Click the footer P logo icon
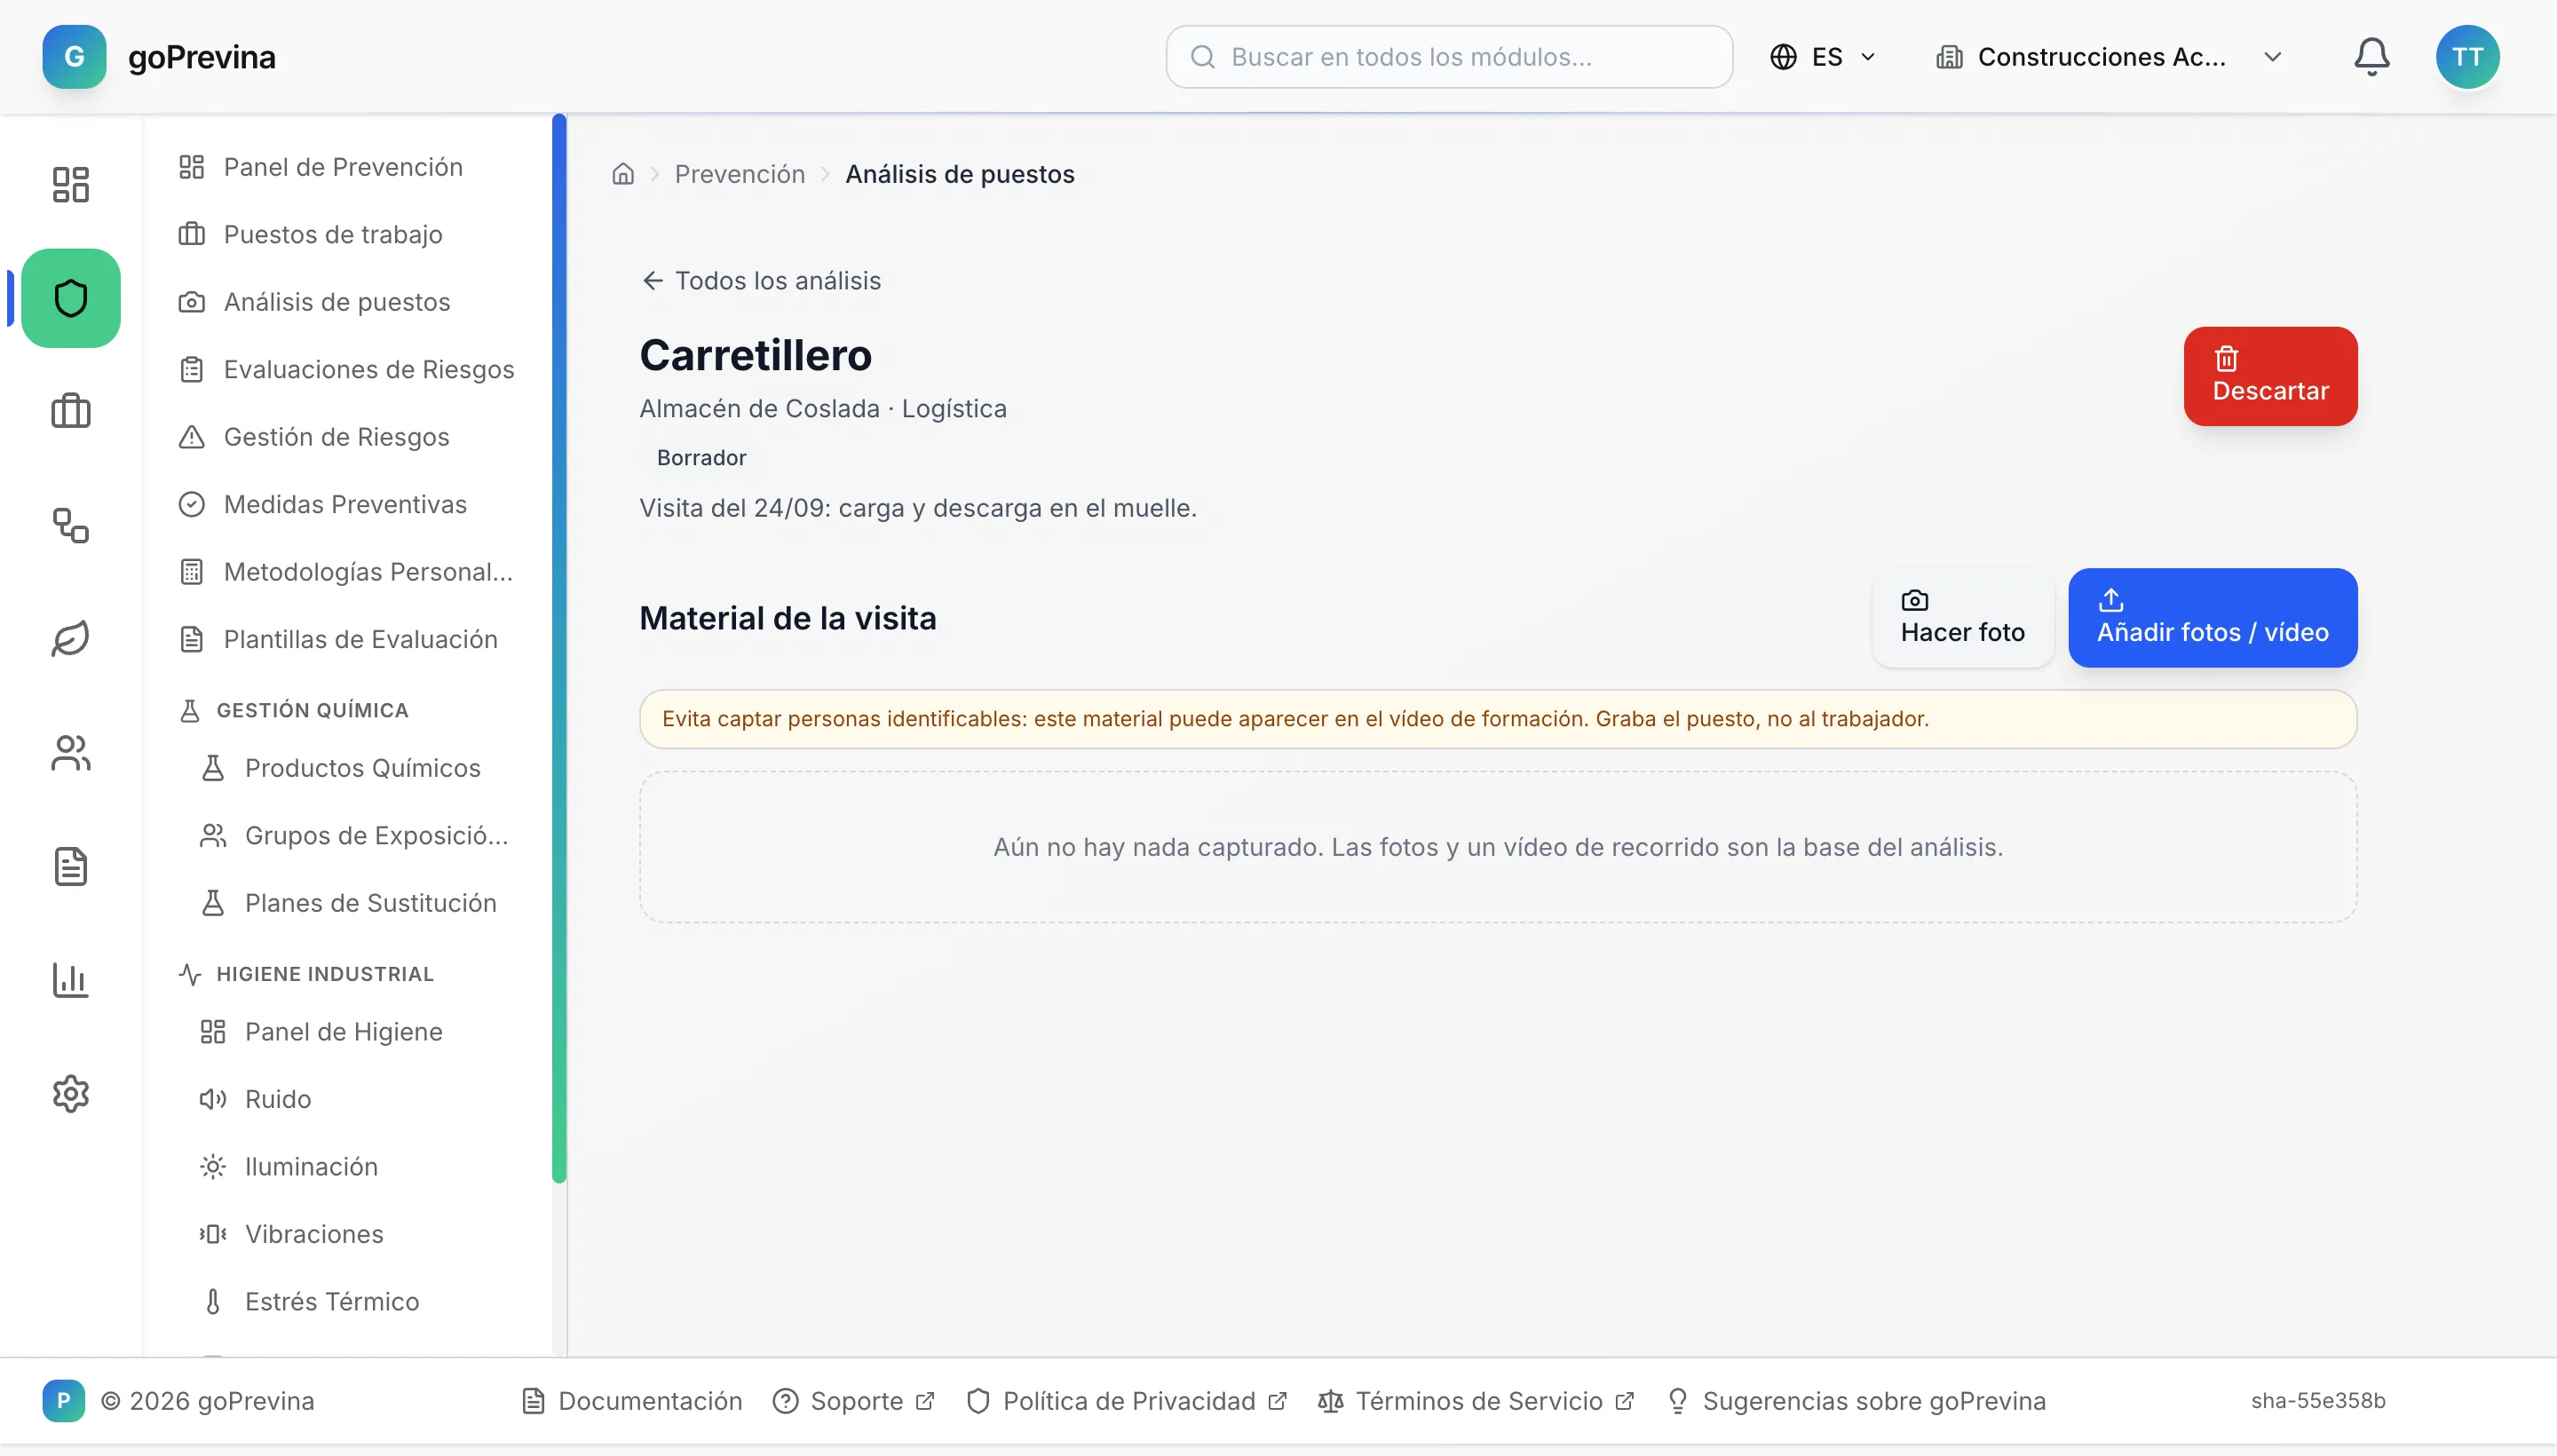This screenshot has height=1456, width=2557. pyautogui.click(x=63, y=1400)
